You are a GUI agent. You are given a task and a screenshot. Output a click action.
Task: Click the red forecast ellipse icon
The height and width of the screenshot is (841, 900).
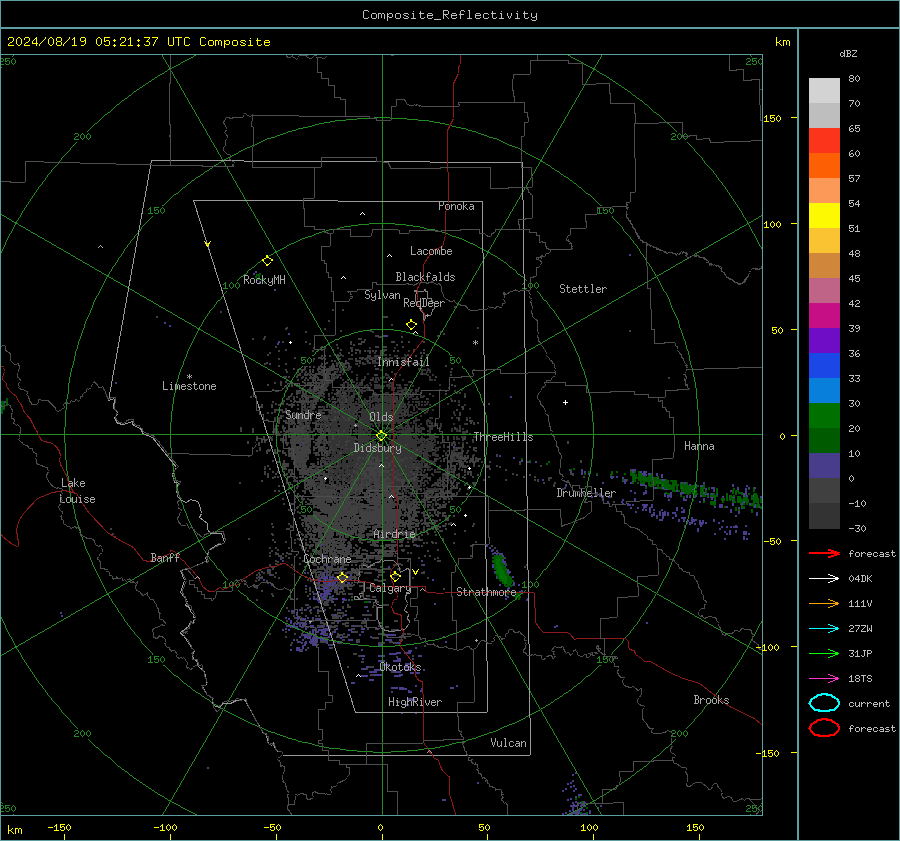(x=824, y=728)
